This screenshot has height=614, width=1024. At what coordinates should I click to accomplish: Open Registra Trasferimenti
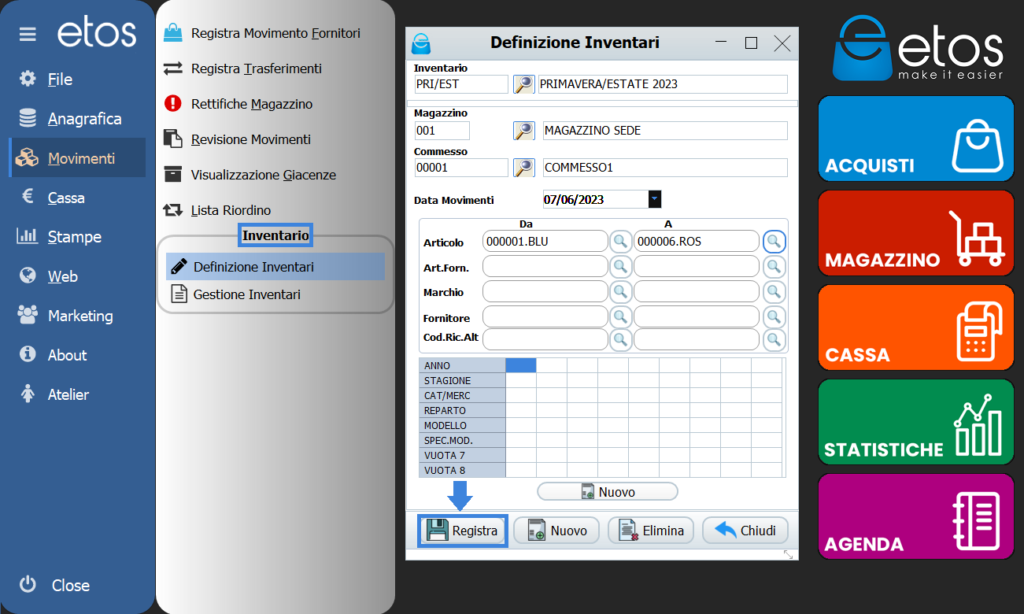(x=256, y=68)
